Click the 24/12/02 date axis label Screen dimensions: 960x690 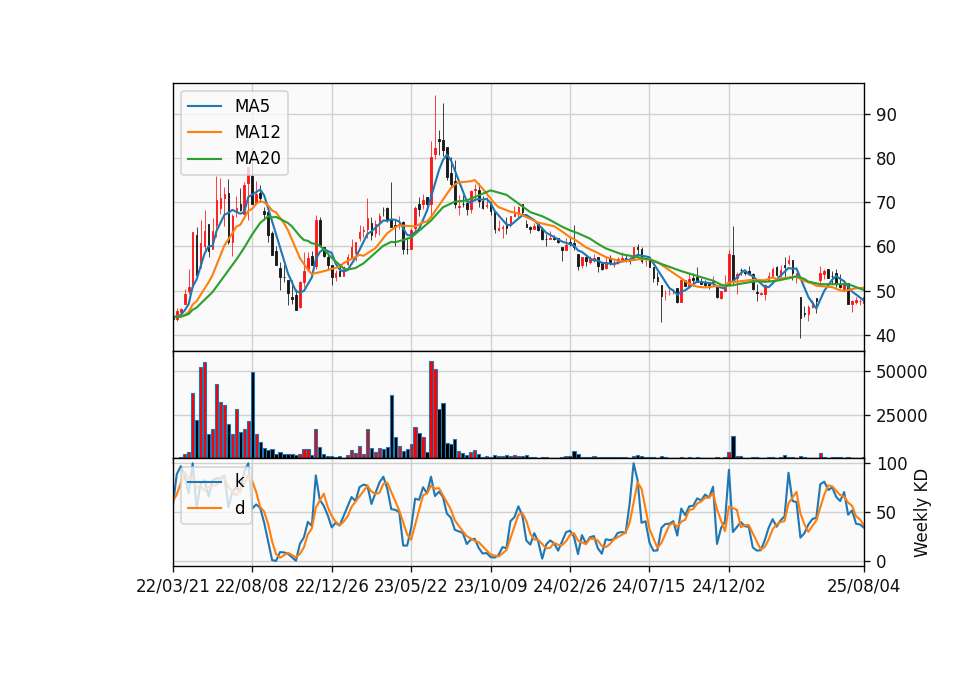[x=729, y=586]
